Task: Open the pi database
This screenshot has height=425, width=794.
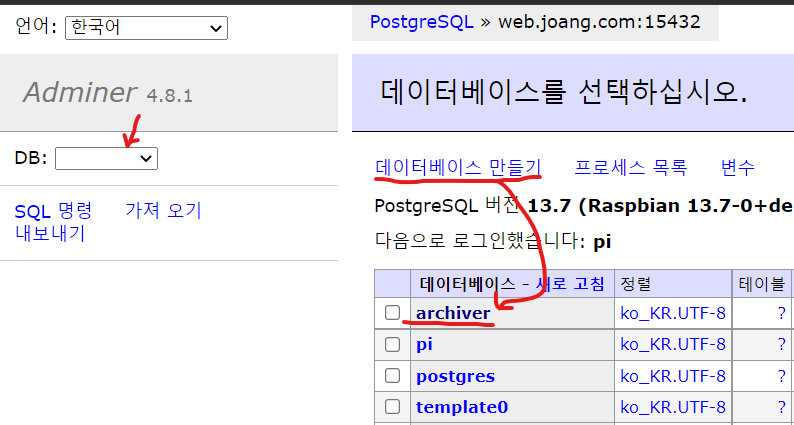Action: pos(424,345)
